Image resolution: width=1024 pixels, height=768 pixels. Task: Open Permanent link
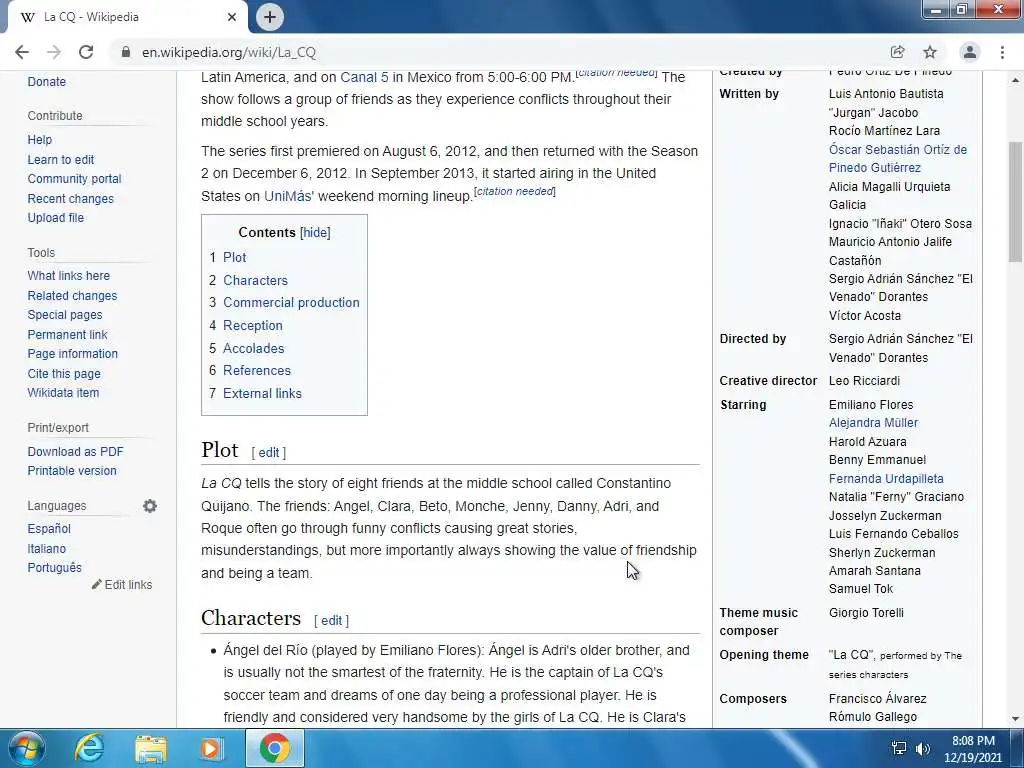pyautogui.click(x=67, y=334)
